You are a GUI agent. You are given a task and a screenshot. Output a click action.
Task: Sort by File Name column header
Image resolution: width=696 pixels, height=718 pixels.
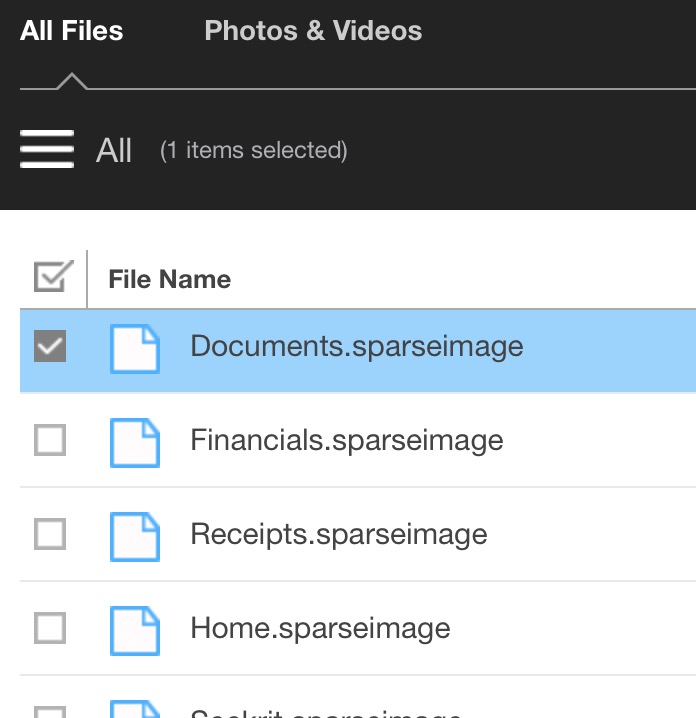pyautogui.click(x=170, y=279)
